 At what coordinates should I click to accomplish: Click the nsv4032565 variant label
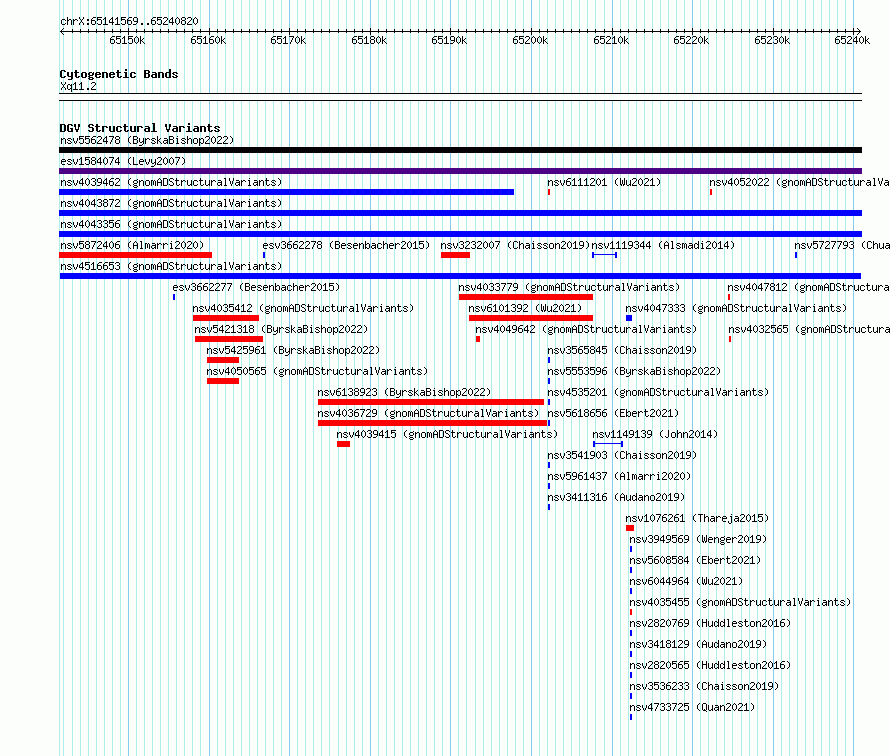coord(809,329)
